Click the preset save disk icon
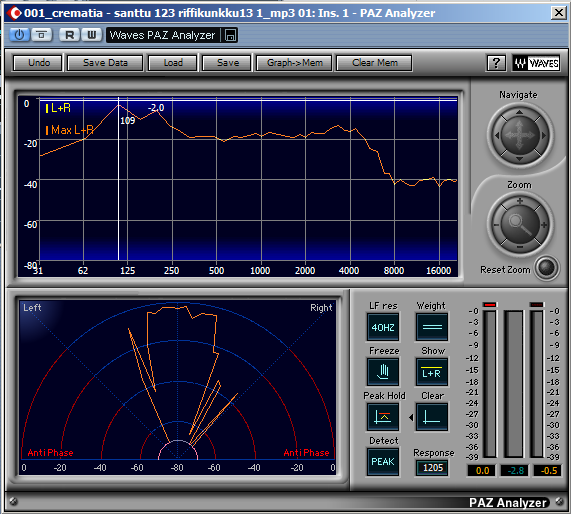The width and height of the screenshot is (571, 514). [x=230, y=35]
